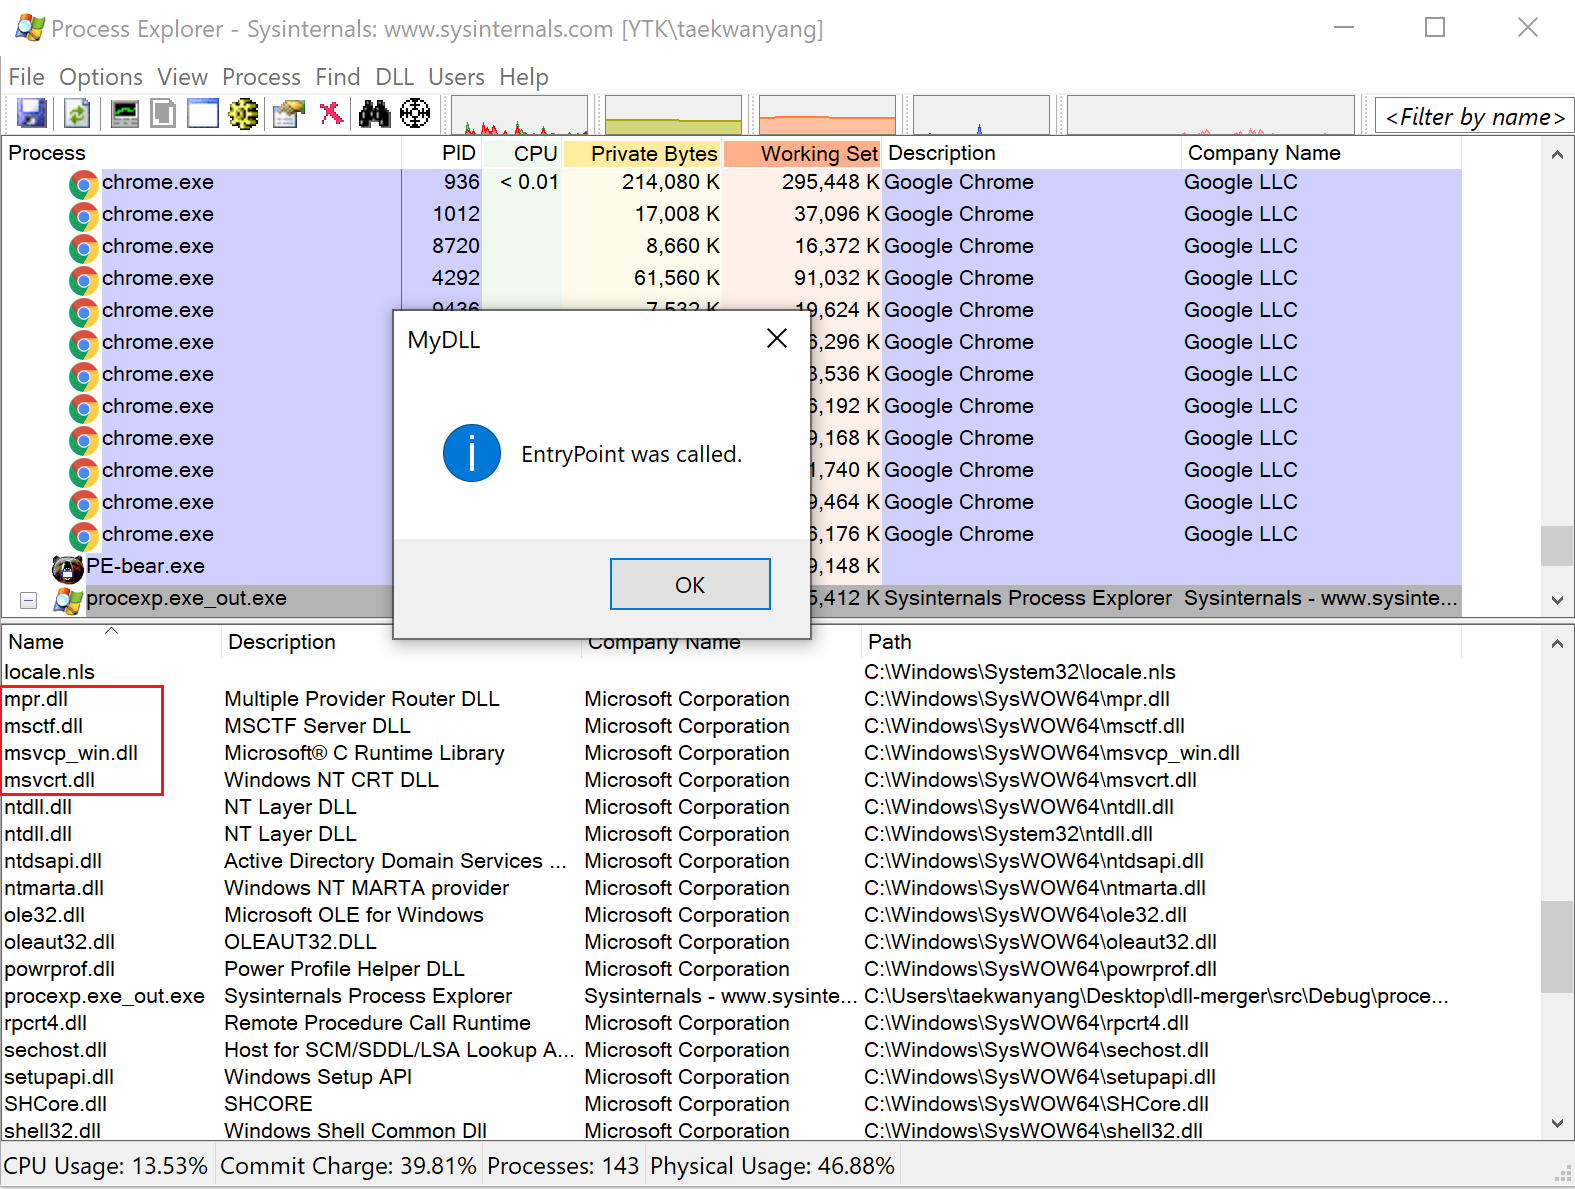This screenshot has height=1189, width=1575.
Task: Select the msvcp_win.dll row
Action: pos(731,753)
